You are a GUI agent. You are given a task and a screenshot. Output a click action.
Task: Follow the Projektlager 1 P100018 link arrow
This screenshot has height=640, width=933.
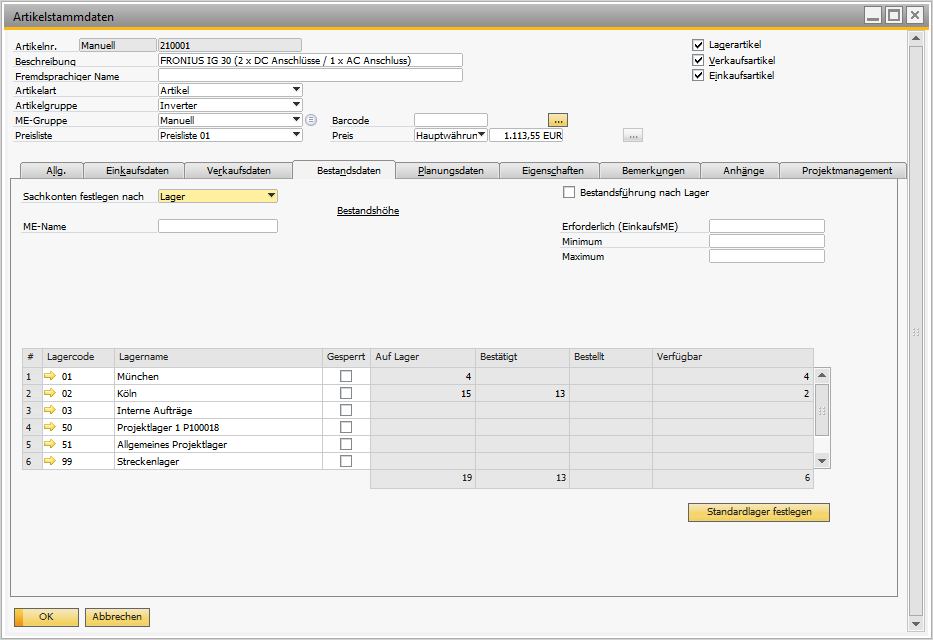click(51, 428)
